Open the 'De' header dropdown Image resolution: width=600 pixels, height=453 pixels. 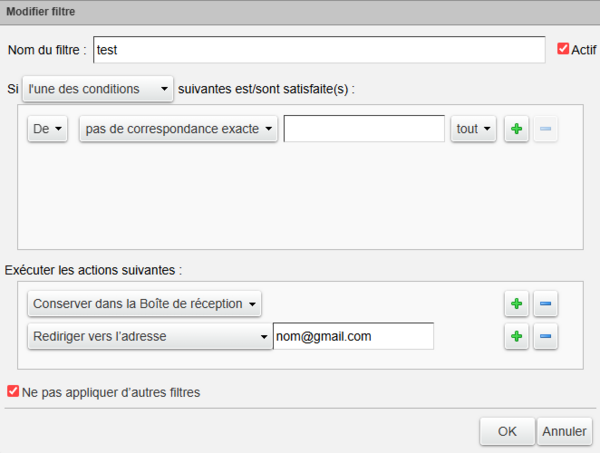pyautogui.click(x=47, y=129)
